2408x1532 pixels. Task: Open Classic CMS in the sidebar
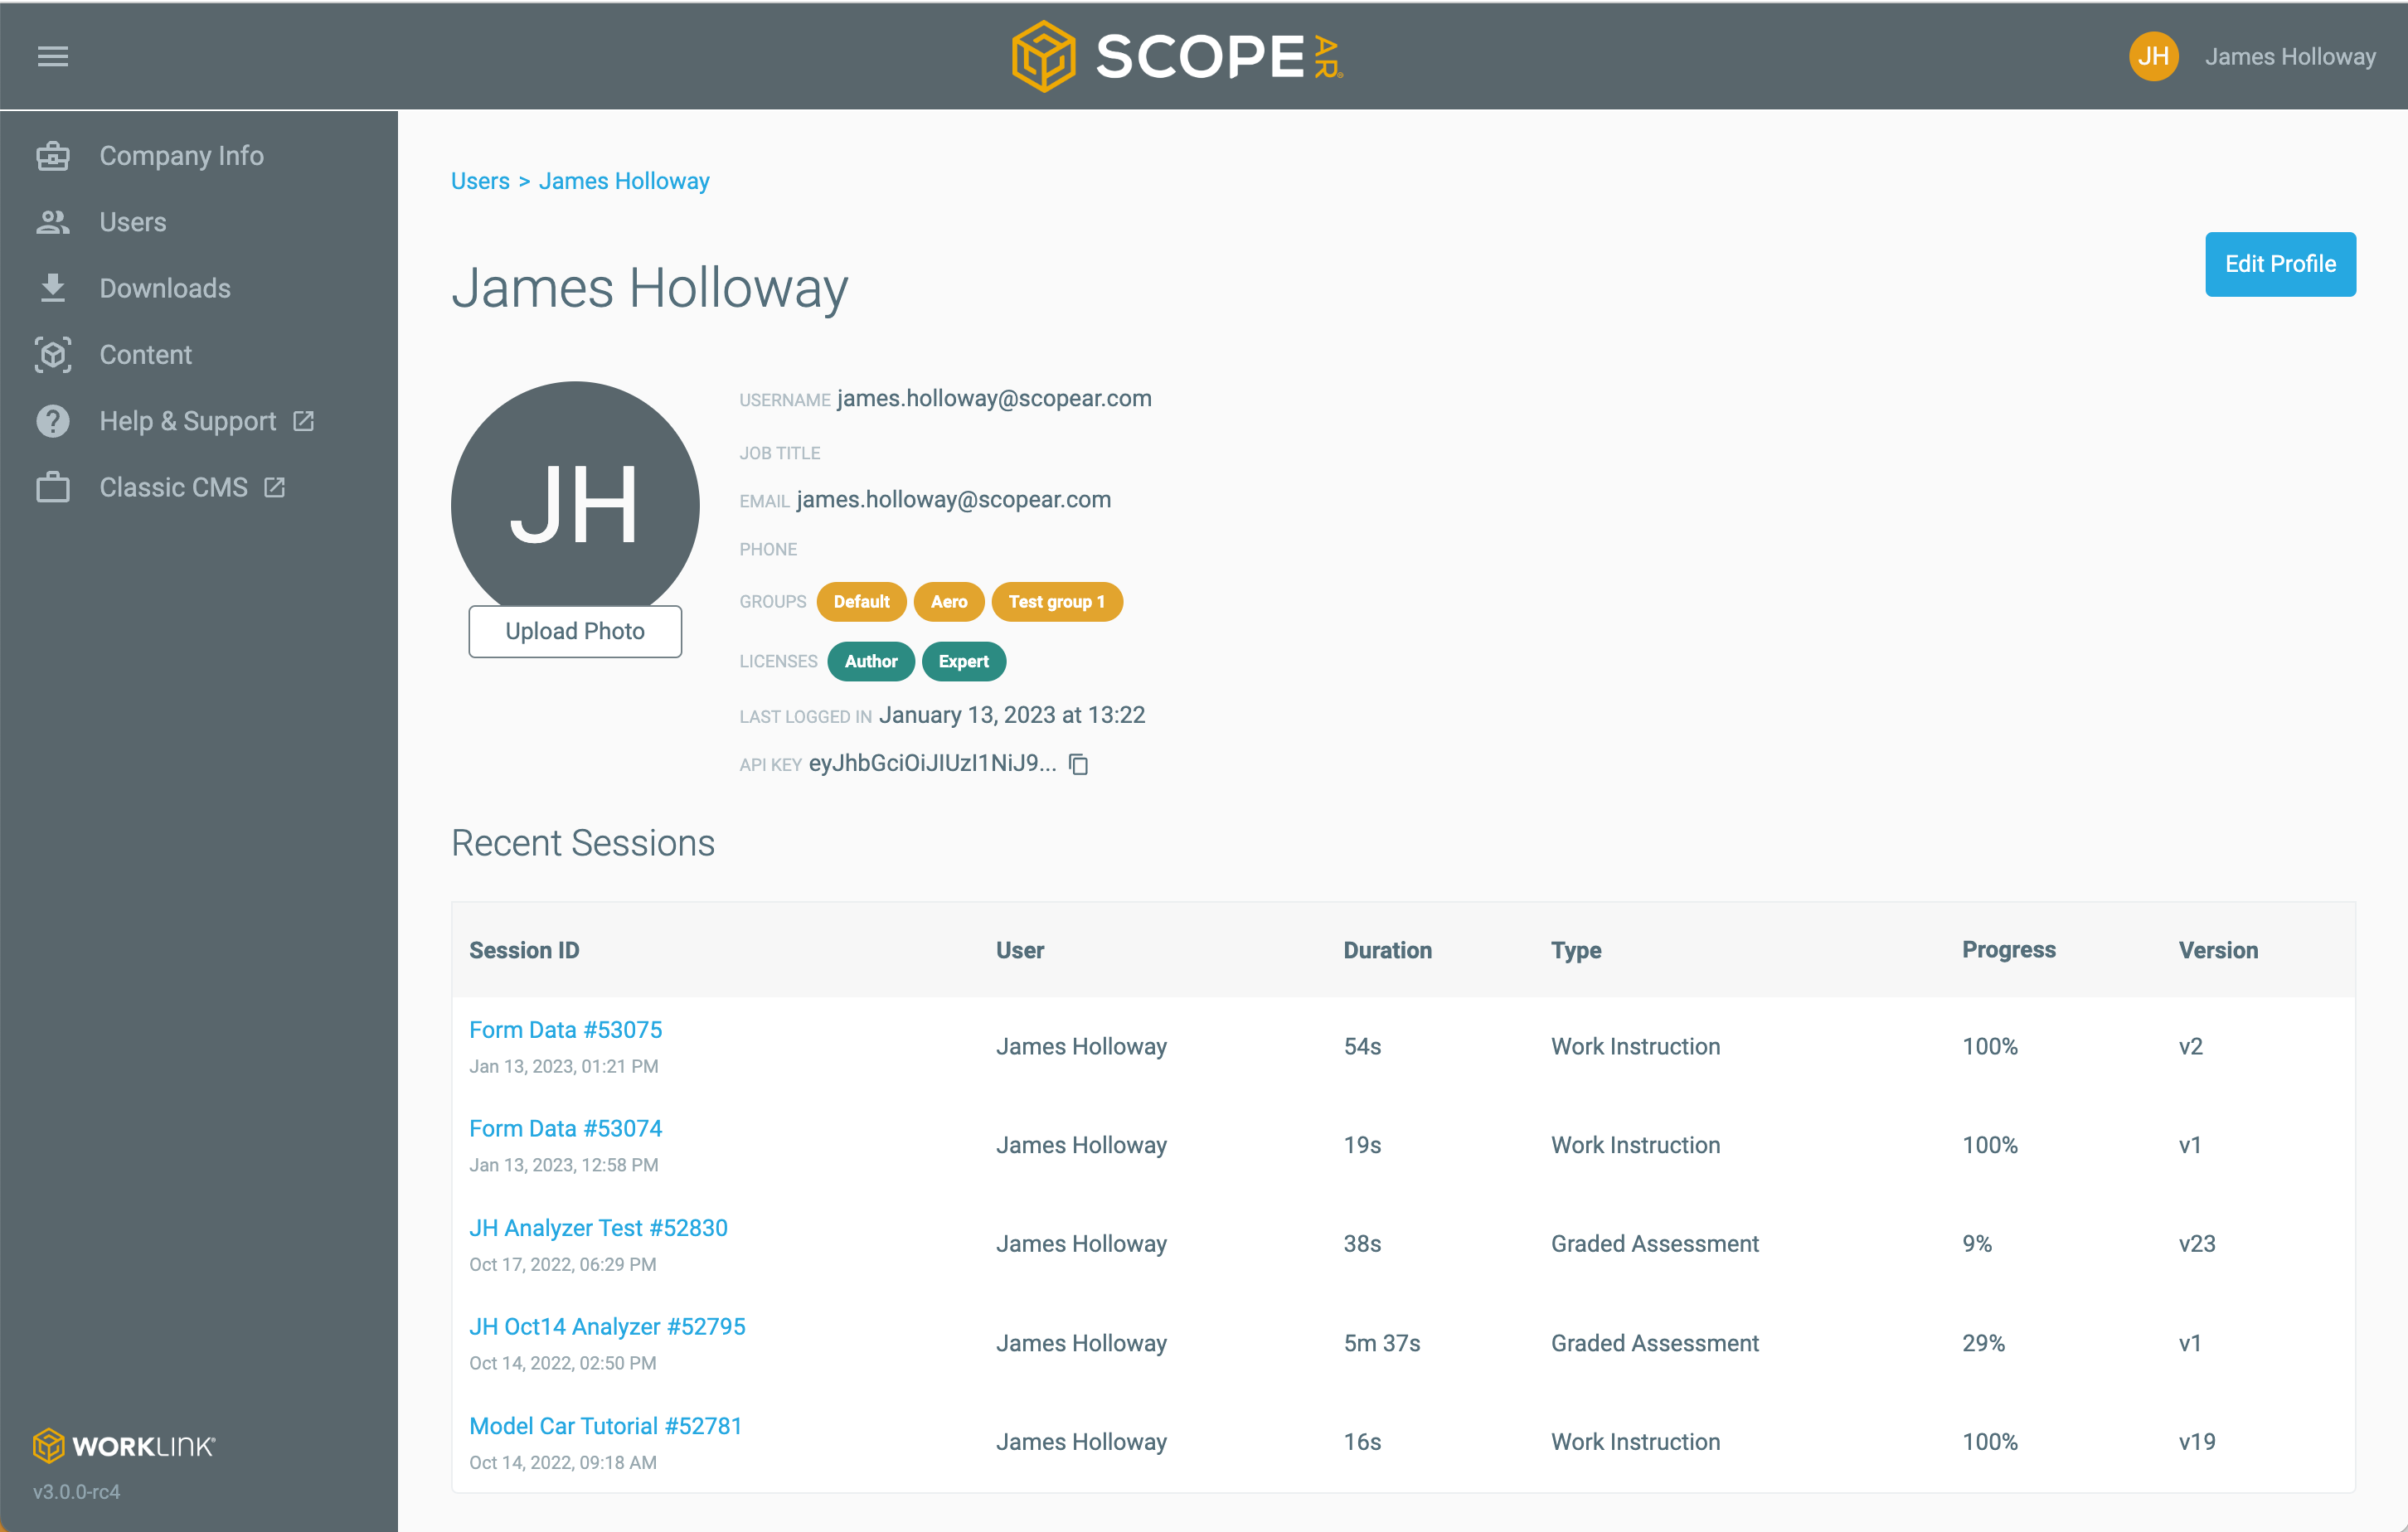pos(174,487)
